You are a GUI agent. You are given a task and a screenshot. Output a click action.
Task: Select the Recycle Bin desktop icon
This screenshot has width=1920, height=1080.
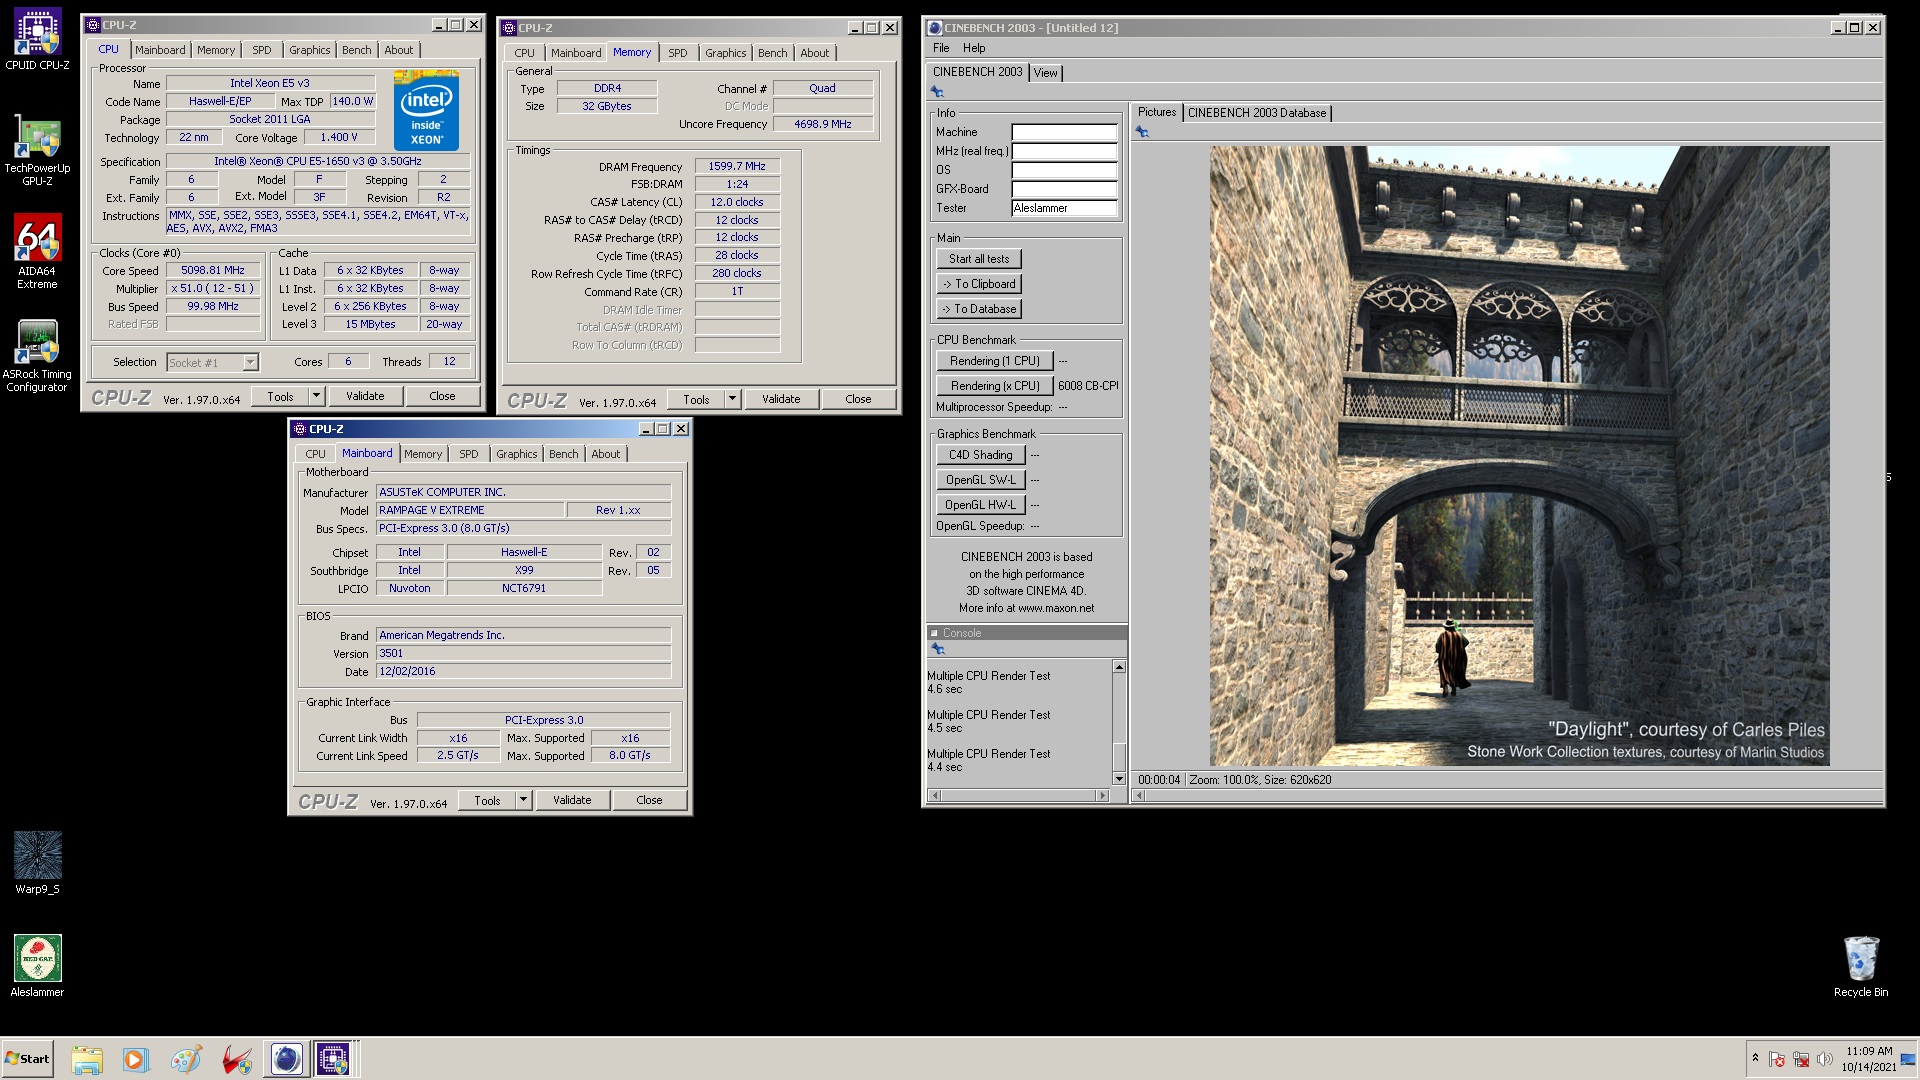click(1861, 966)
